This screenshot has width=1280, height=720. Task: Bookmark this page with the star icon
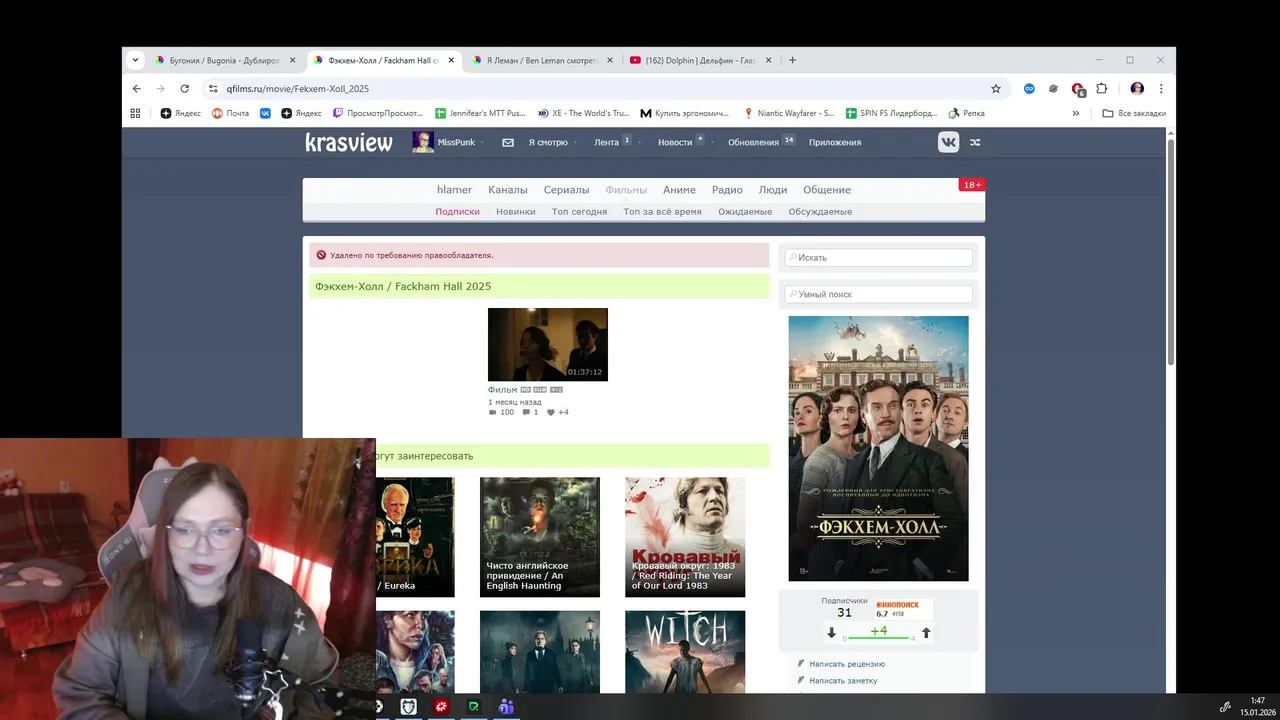(x=996, y=88)
